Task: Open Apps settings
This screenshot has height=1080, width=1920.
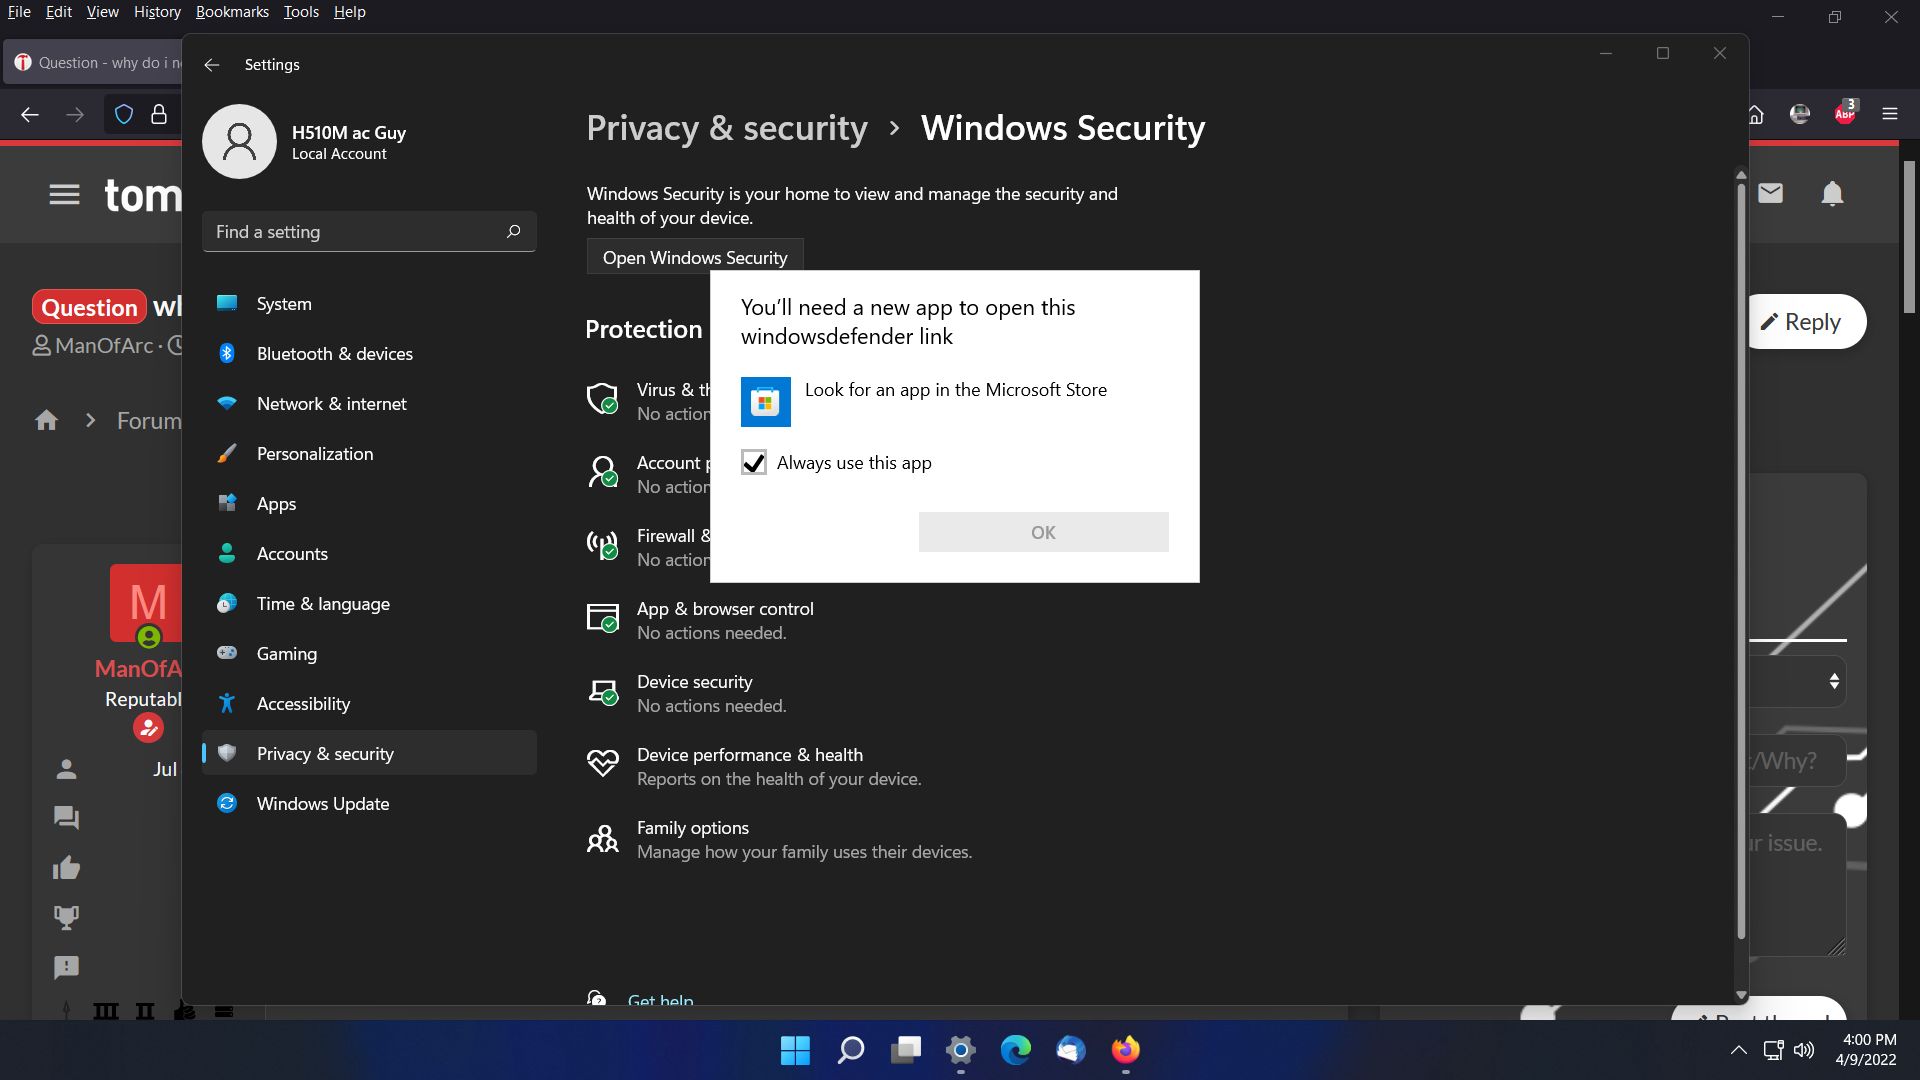Action: point(369,503)
